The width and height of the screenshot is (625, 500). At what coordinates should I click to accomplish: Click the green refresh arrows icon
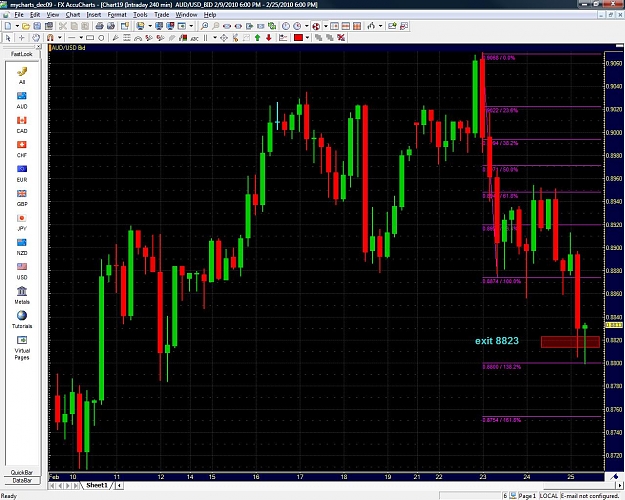coord(272,26)
